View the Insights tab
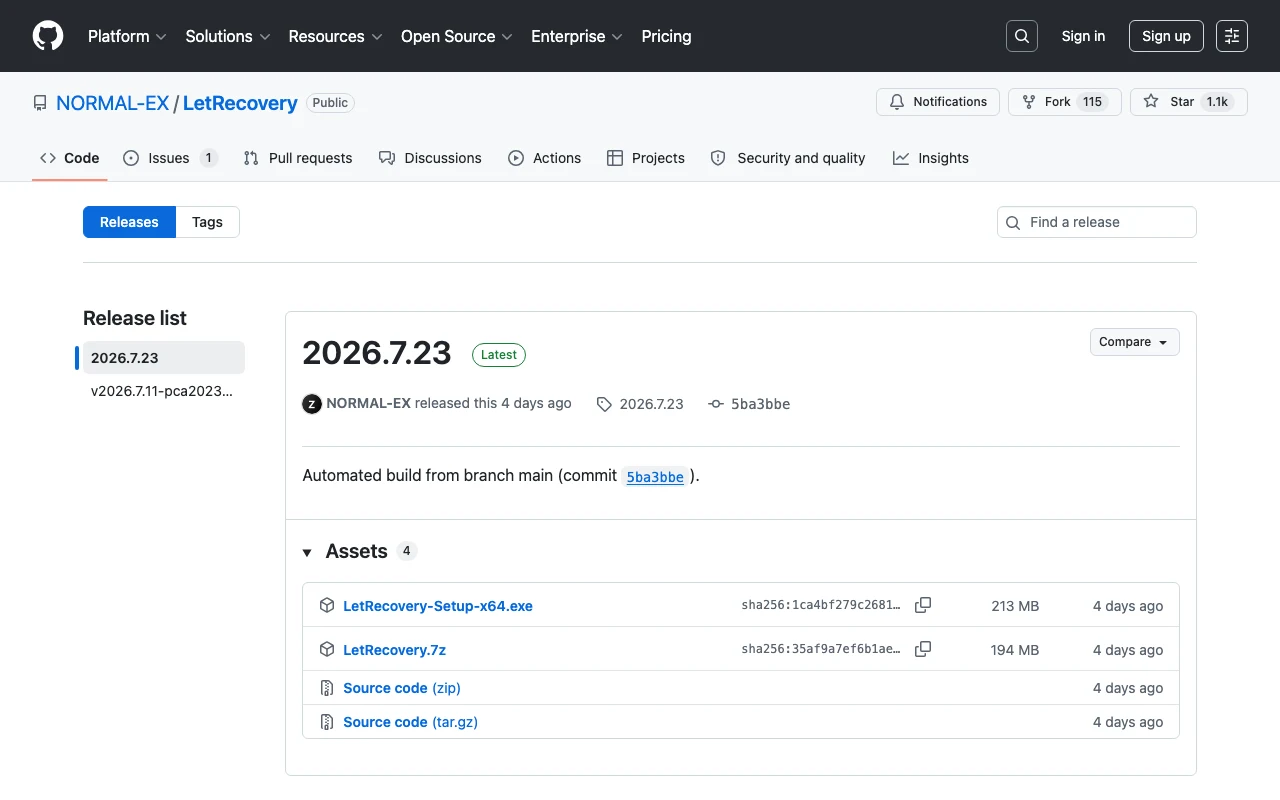Viewport: 1280px width, 800px height. pyautogui.click(x=931, y=158)
